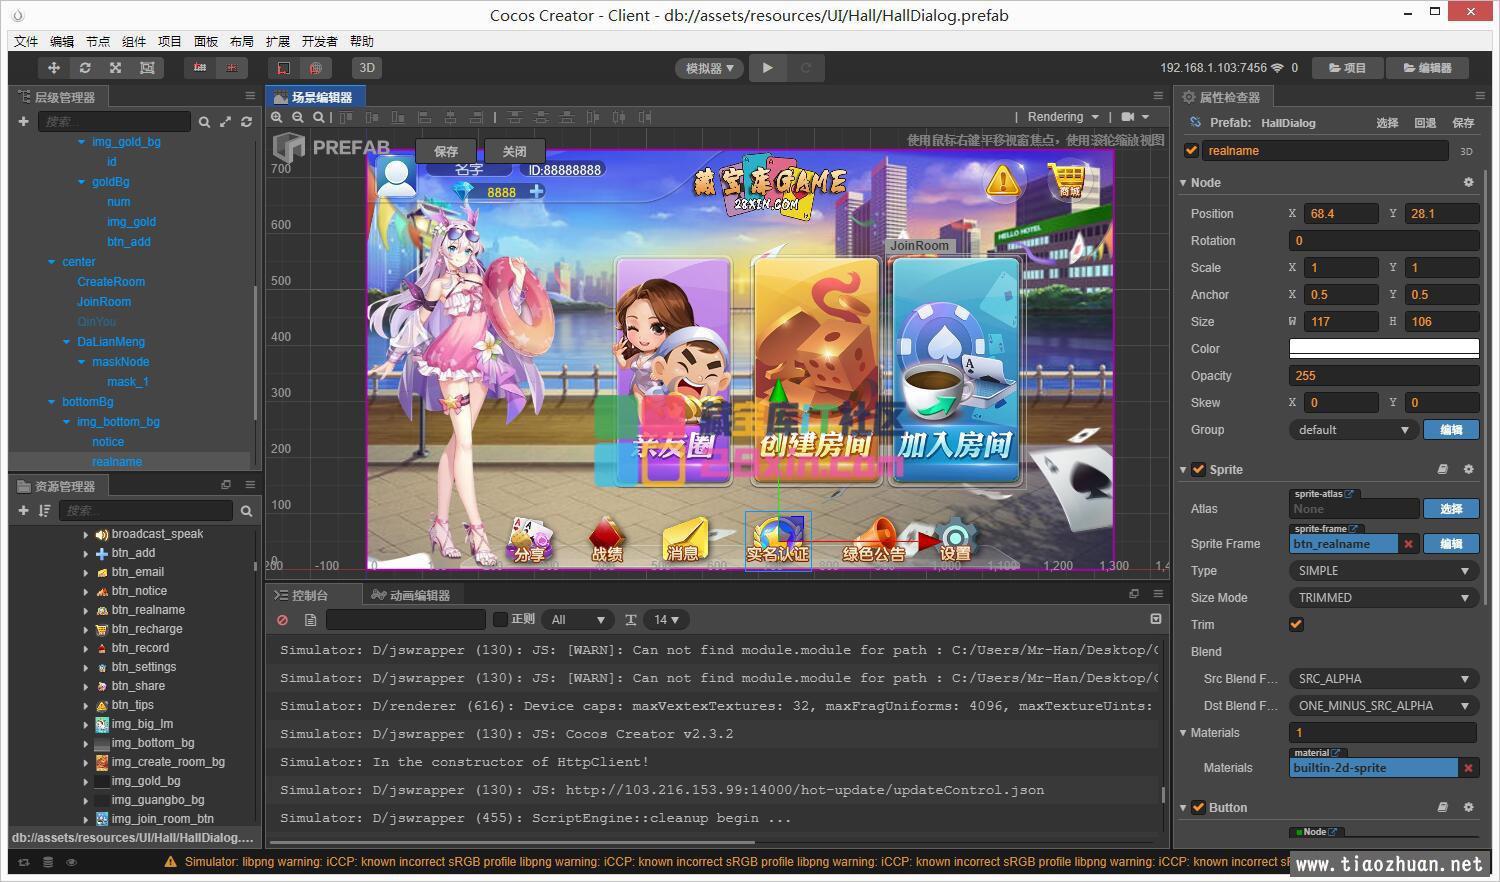Open the scene camera options dropdown
This screenshot has height=882, width=1500.
coord(1135,117)
